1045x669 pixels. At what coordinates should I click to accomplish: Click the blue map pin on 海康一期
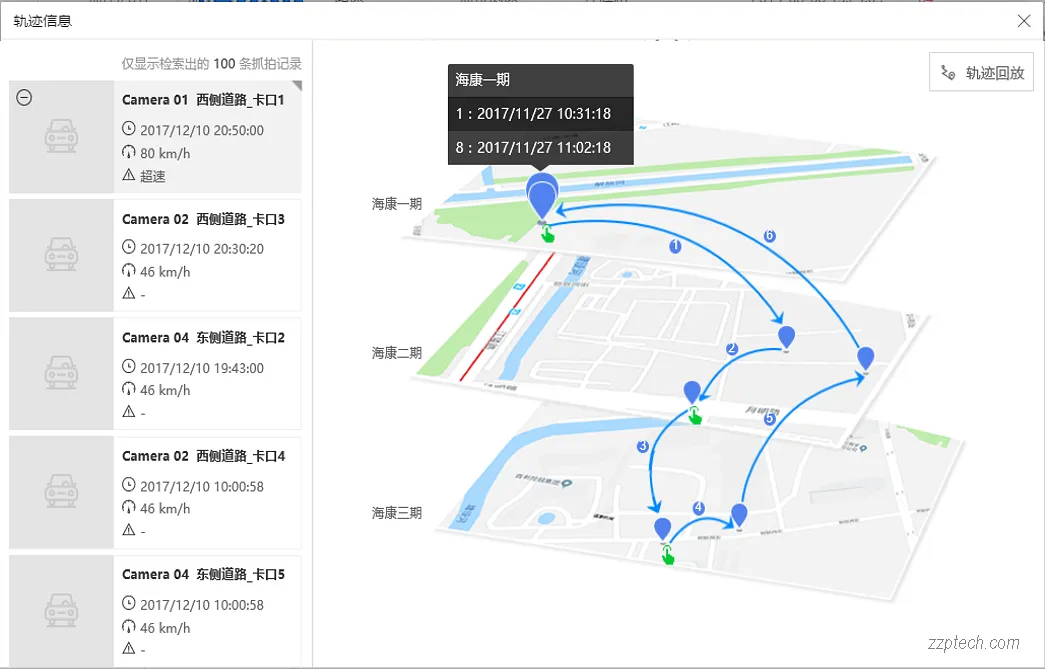click(x=542, y=197)
